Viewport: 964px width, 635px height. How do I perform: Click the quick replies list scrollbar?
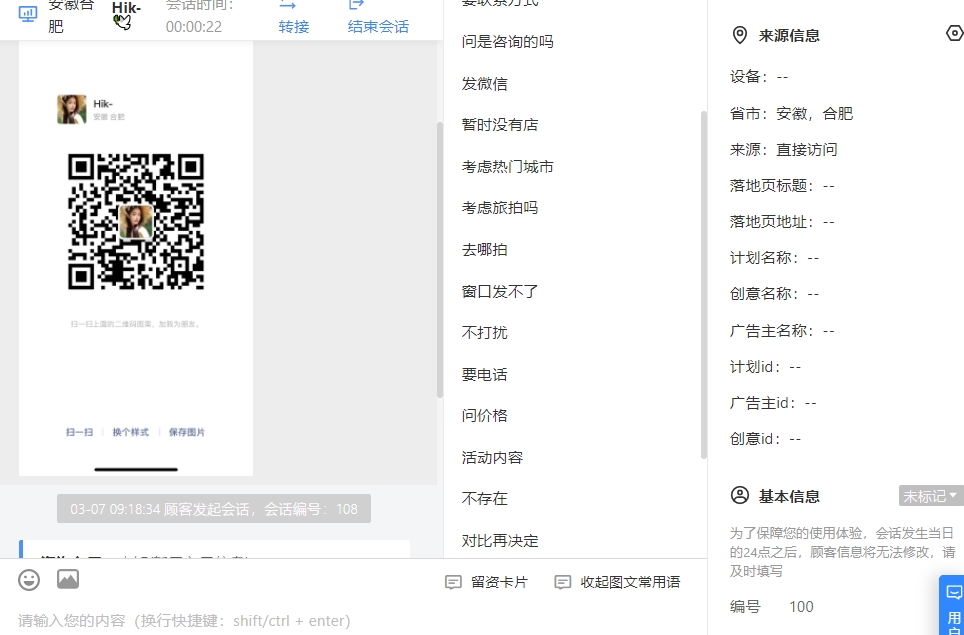(704, 285)
